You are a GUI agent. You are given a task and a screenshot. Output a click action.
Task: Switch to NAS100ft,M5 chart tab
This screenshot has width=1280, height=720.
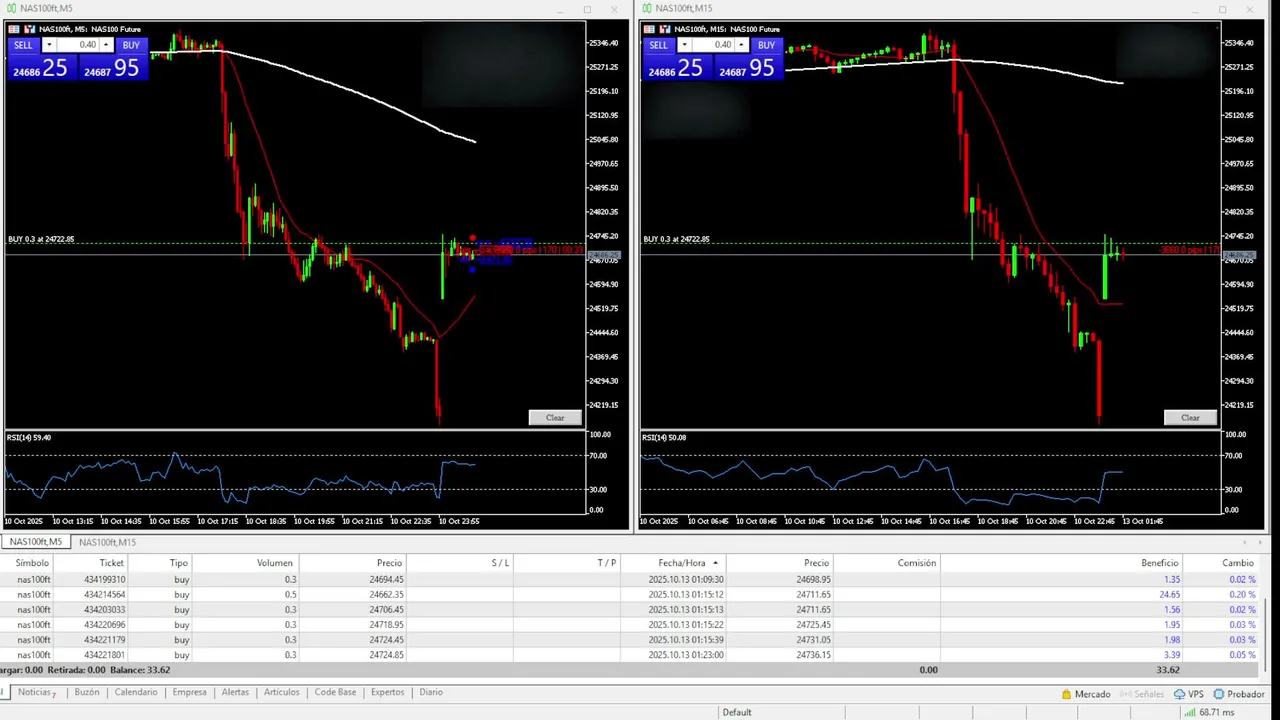35,542
